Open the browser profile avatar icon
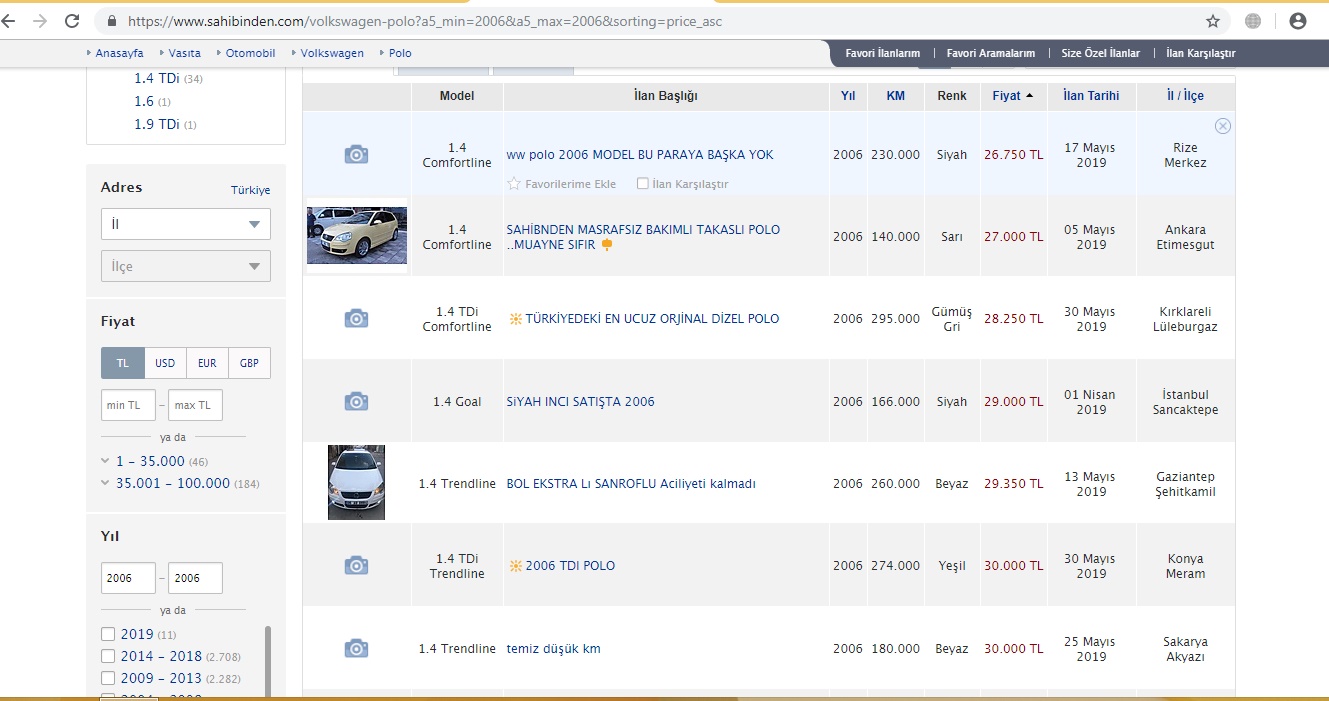Image resolution: width=1329 pixels, height=701 pixels. click(x=1298, y=21)
